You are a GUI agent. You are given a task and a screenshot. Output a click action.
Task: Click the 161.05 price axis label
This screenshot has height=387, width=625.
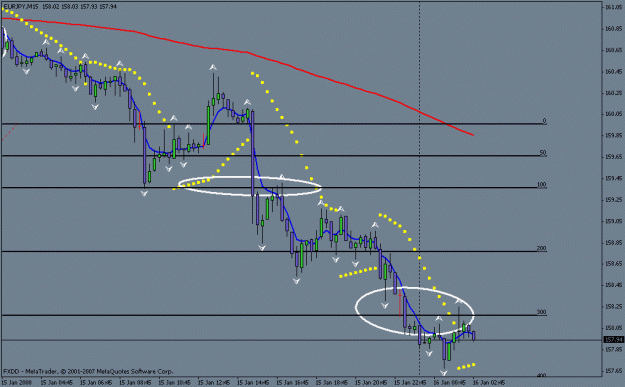click(614, 8)
